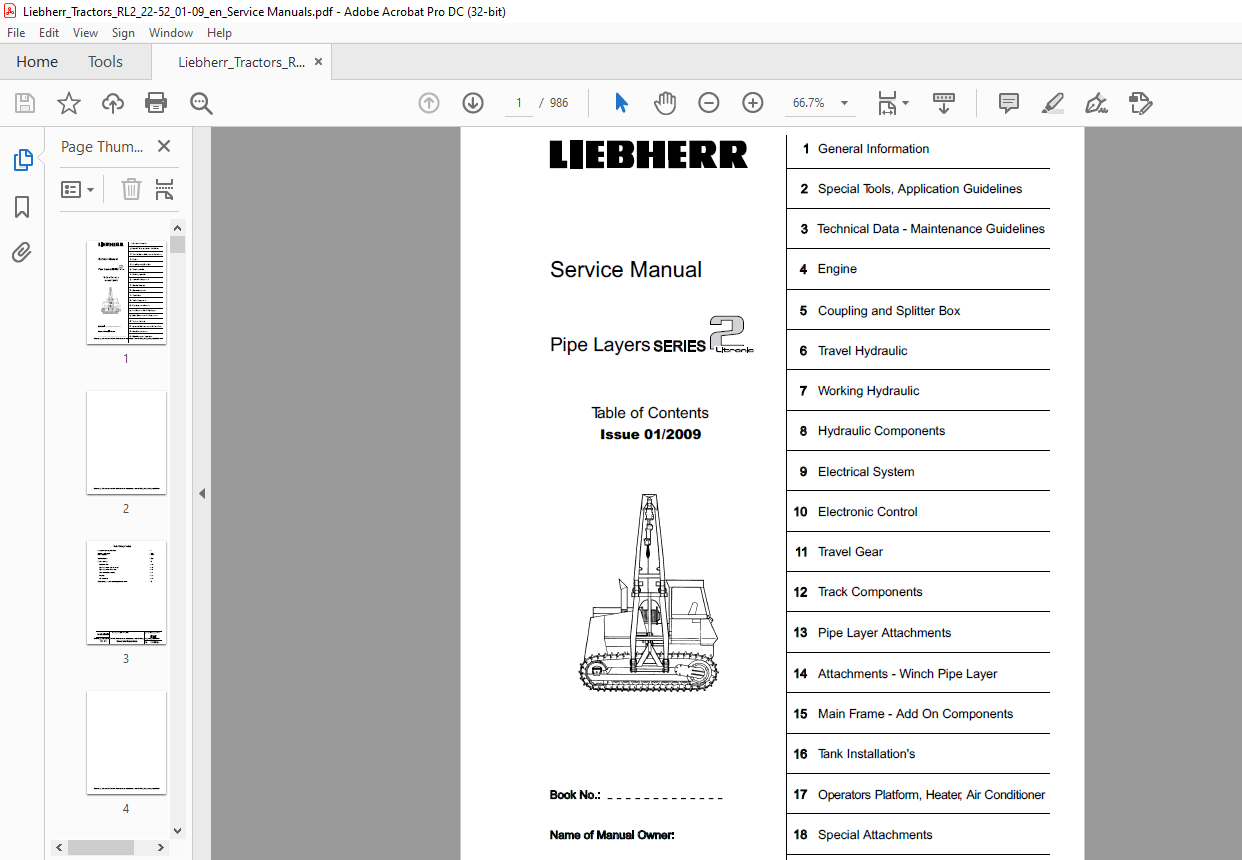The height and width of the screenshot is (860, 1242).
Task: Expand the fit page options arrow
Action: coord(905,103)
